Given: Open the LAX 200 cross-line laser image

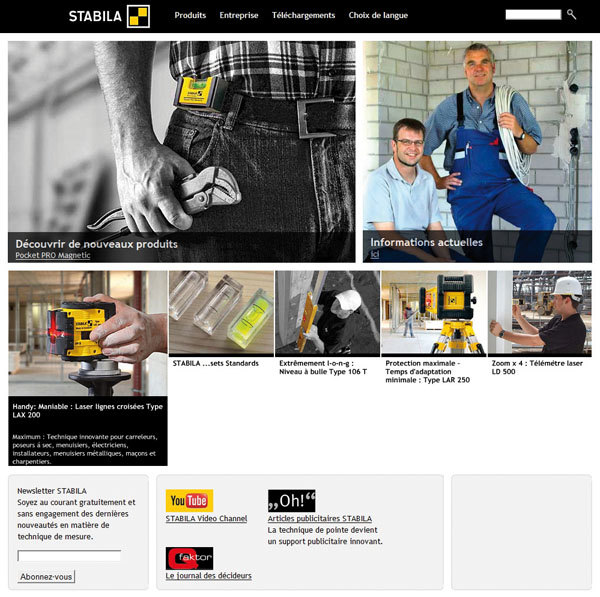Looking at the screenshot, I should pyautogui.click(x=88, y=333).
